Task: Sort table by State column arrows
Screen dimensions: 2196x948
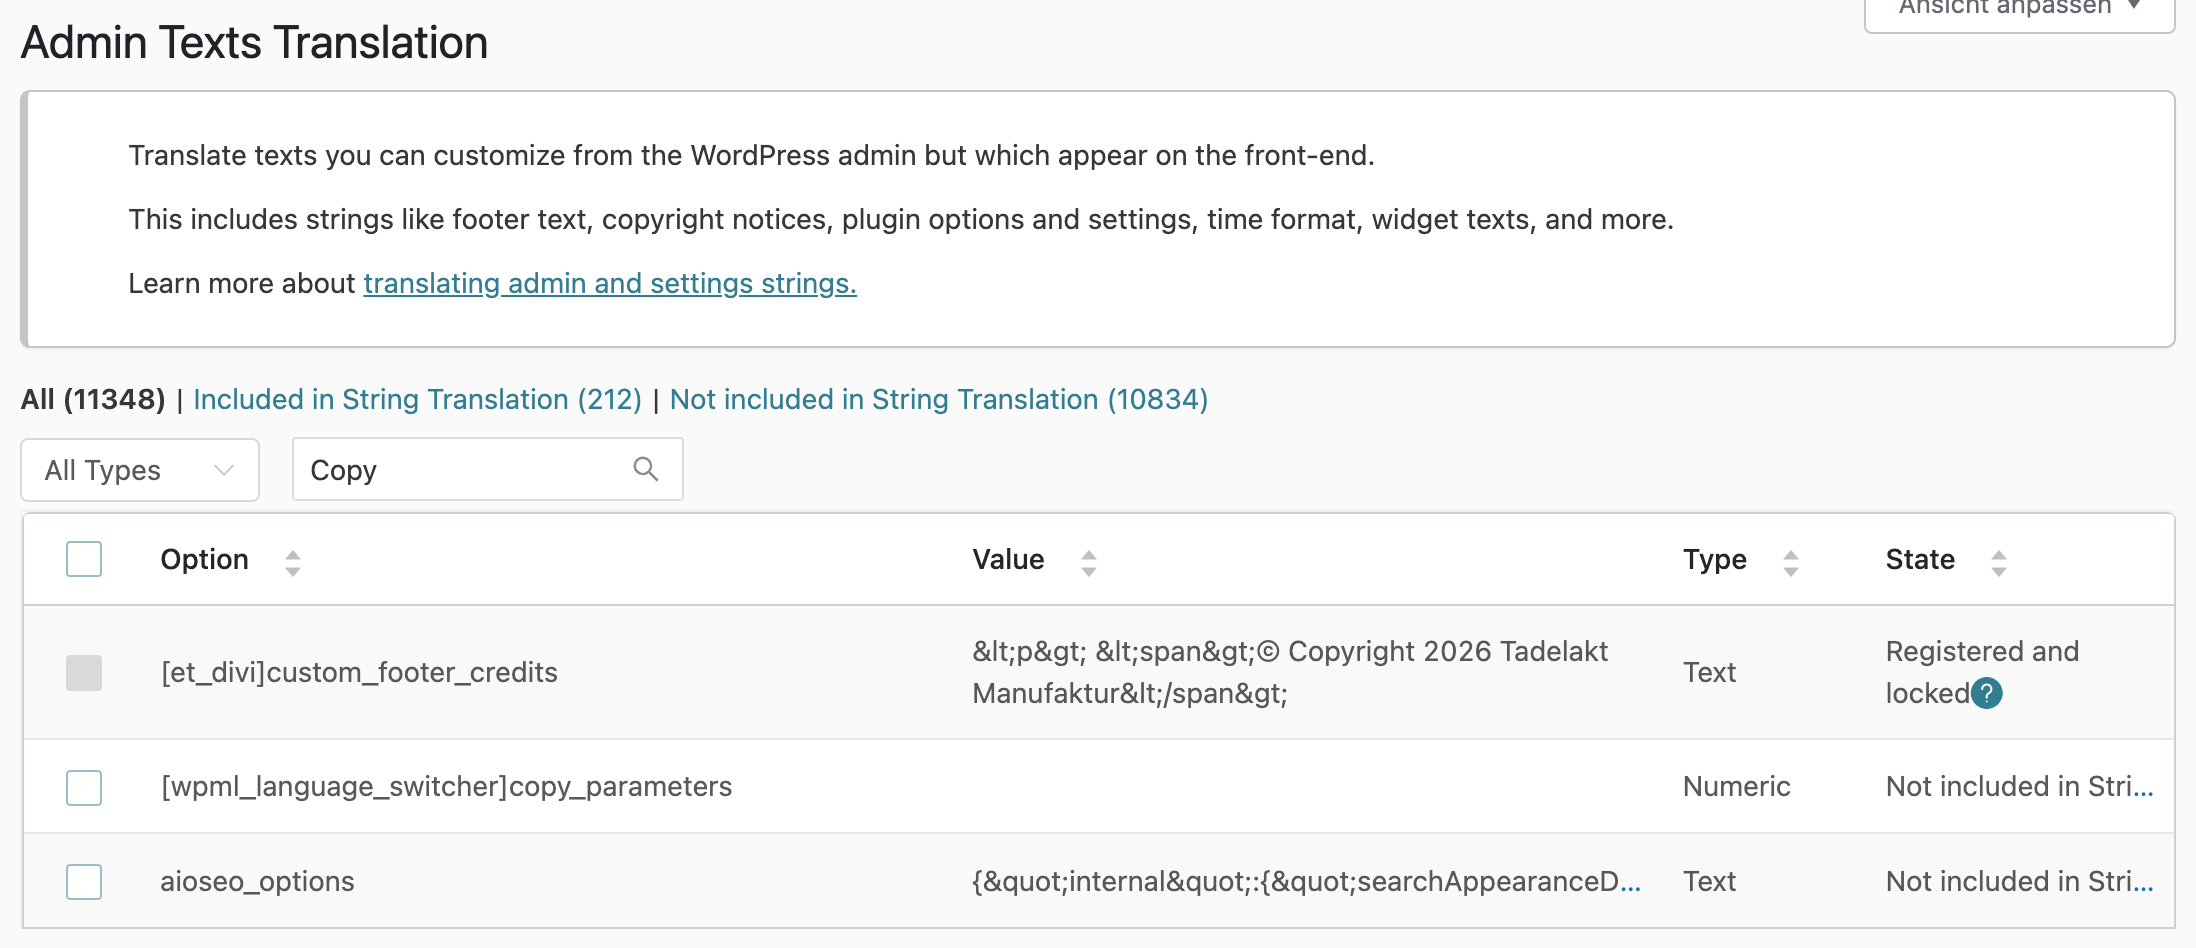Action: 1998,562
